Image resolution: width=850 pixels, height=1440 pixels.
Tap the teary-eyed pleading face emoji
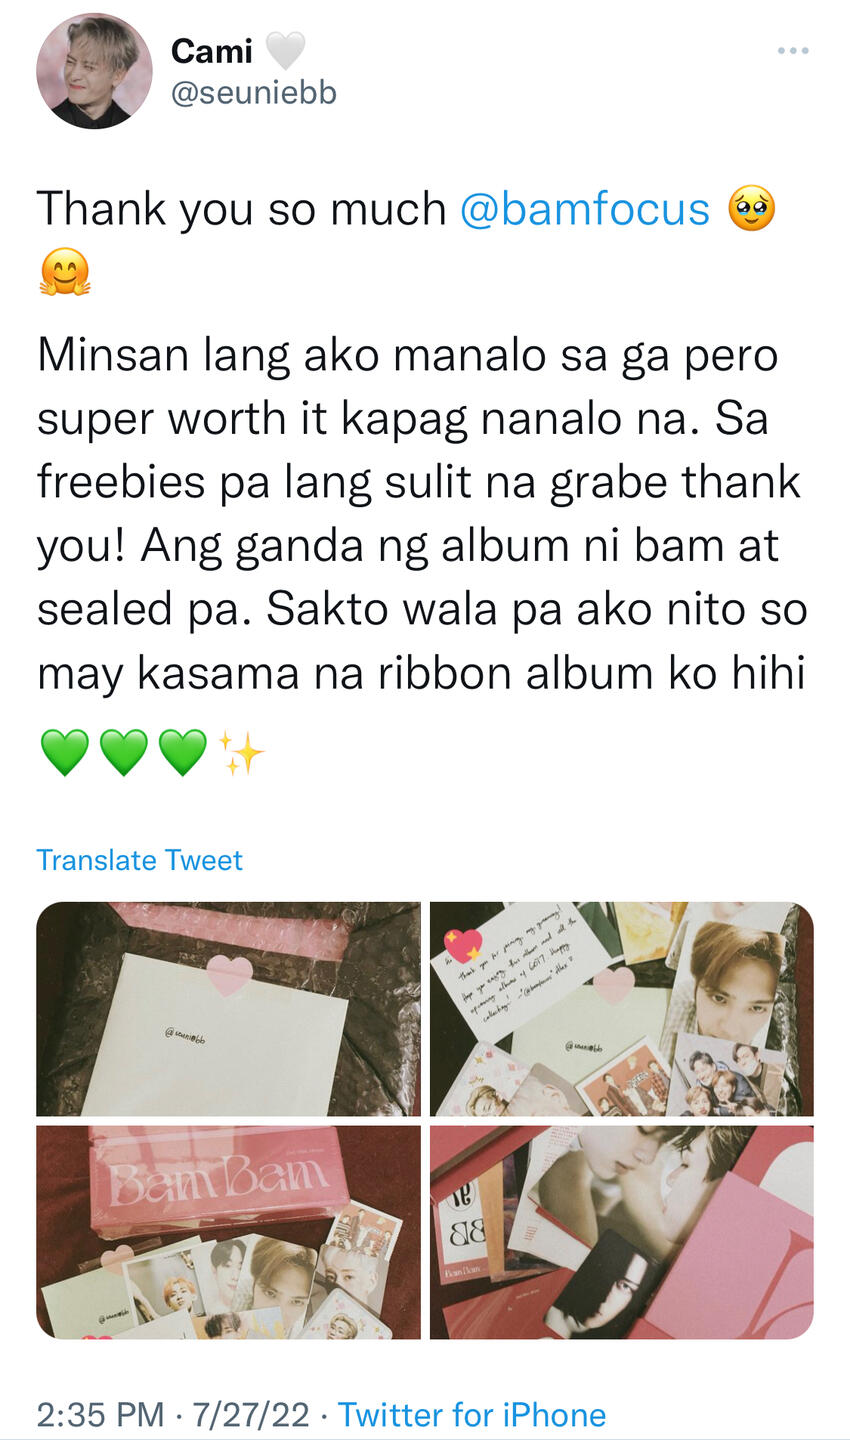point(752,210)
